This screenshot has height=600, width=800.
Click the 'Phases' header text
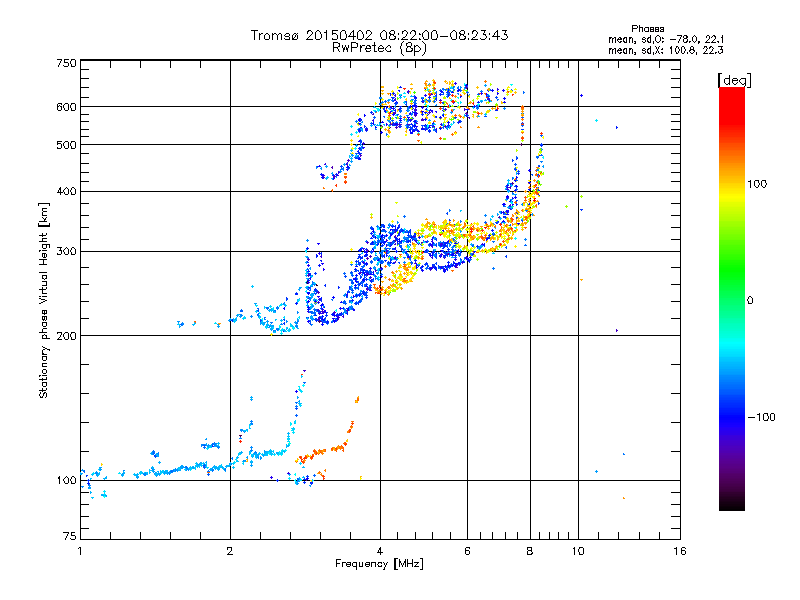(x=647, y=29)
